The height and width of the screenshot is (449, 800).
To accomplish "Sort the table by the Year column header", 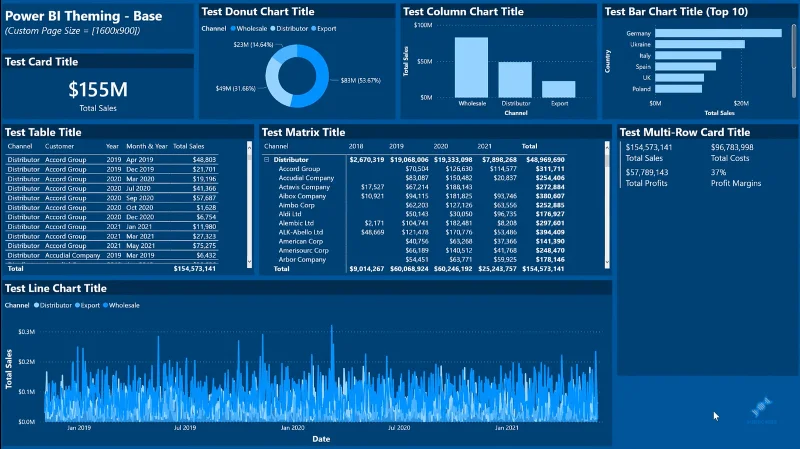I will pyautogui.click(x=112, y=146).
